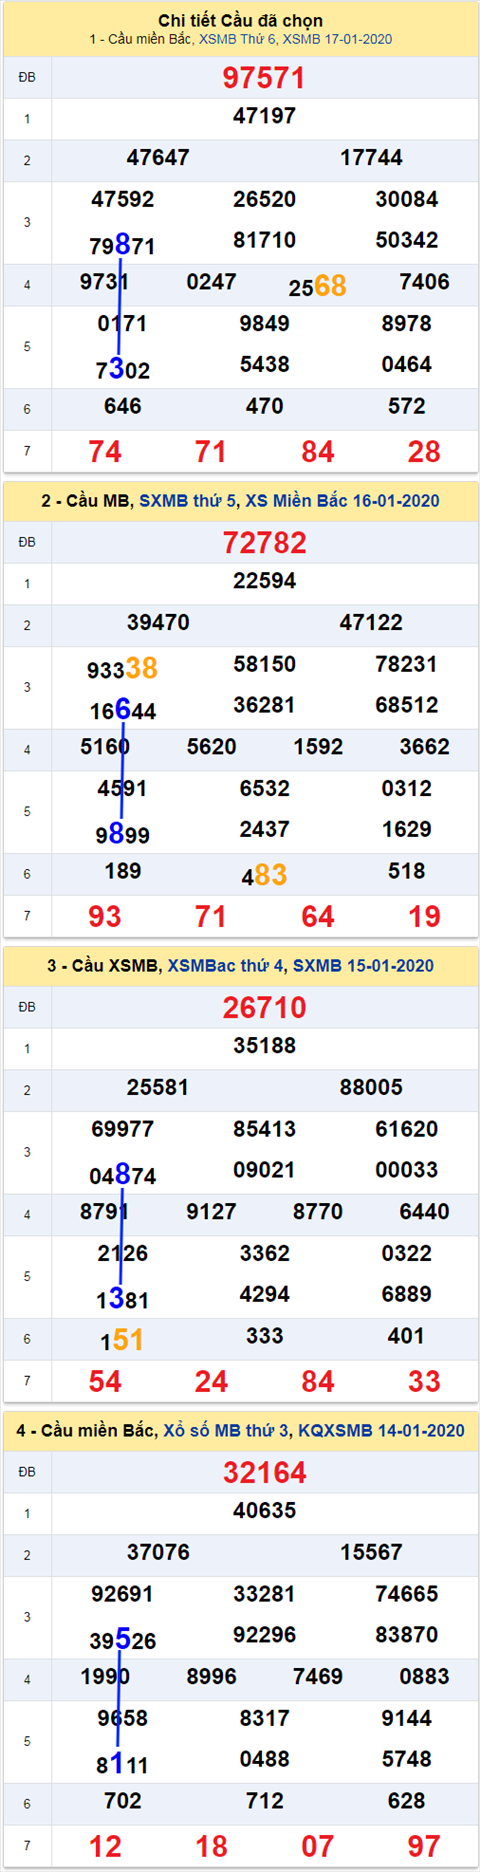Select first prize number 47197
This screenshot has height=1872, width=480.
tap(264, 116)
